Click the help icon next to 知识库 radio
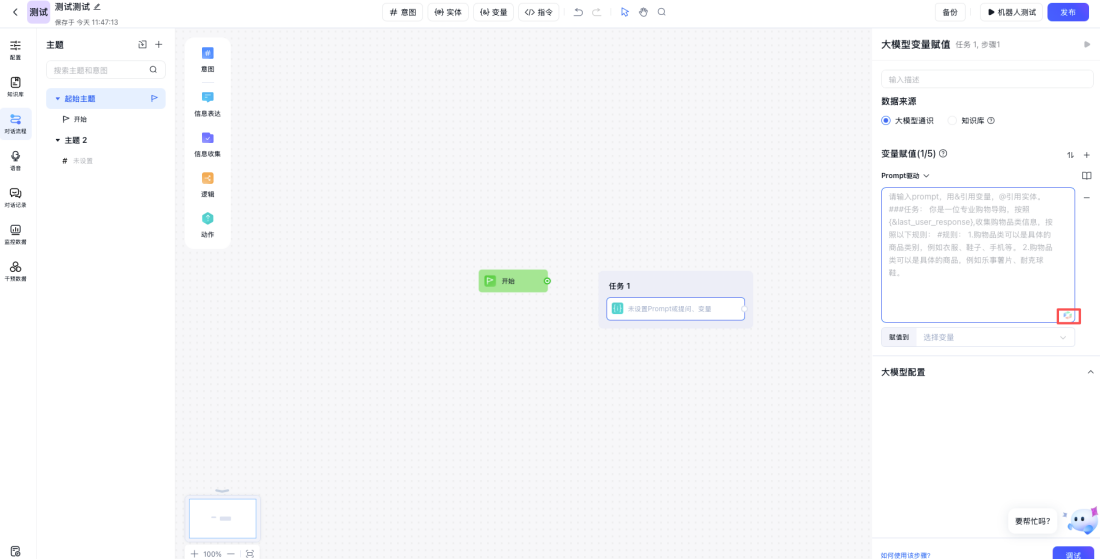 991,121
